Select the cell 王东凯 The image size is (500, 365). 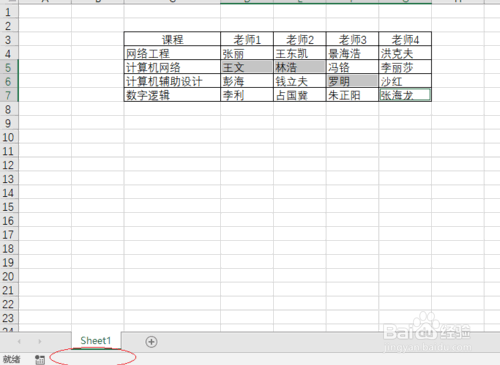pos(300,53)
